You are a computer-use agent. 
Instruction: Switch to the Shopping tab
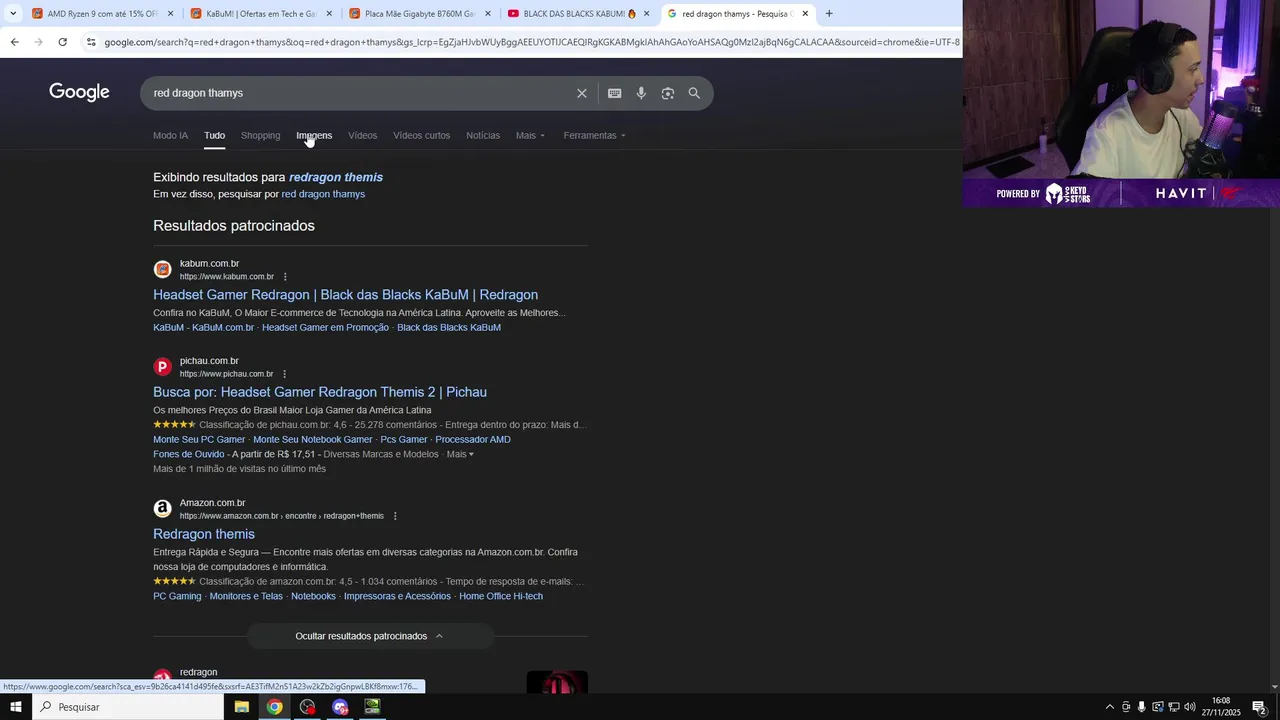pyautogui.click(x=260, y=135)
